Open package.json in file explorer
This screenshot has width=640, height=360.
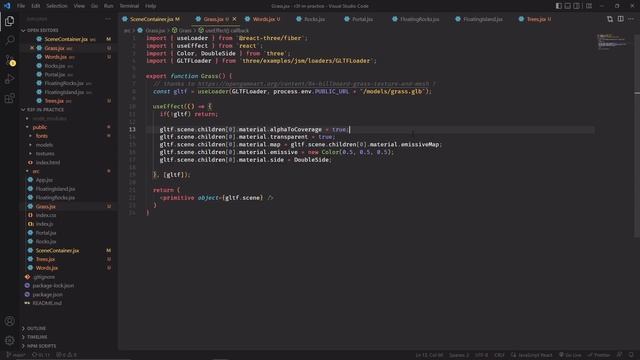coord(47,294)
